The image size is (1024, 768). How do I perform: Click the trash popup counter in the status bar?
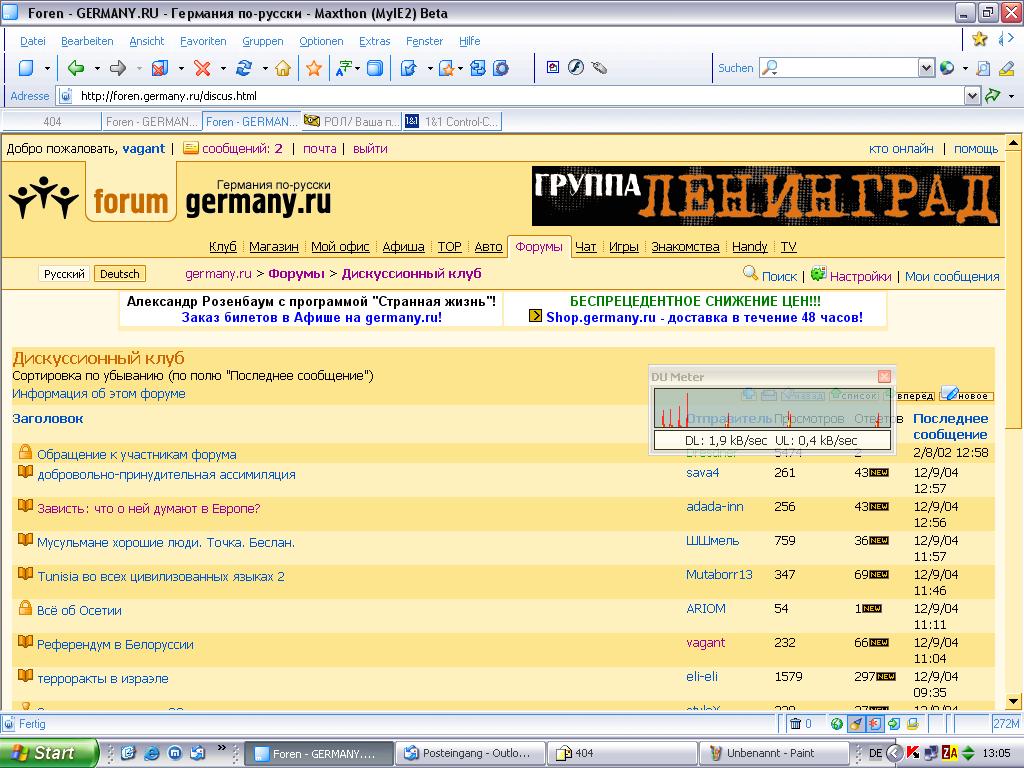point(801,724)
